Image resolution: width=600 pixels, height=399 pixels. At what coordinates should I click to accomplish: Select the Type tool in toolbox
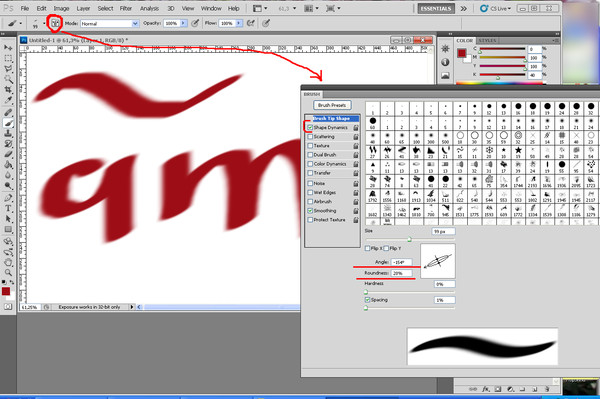(8, 208)
